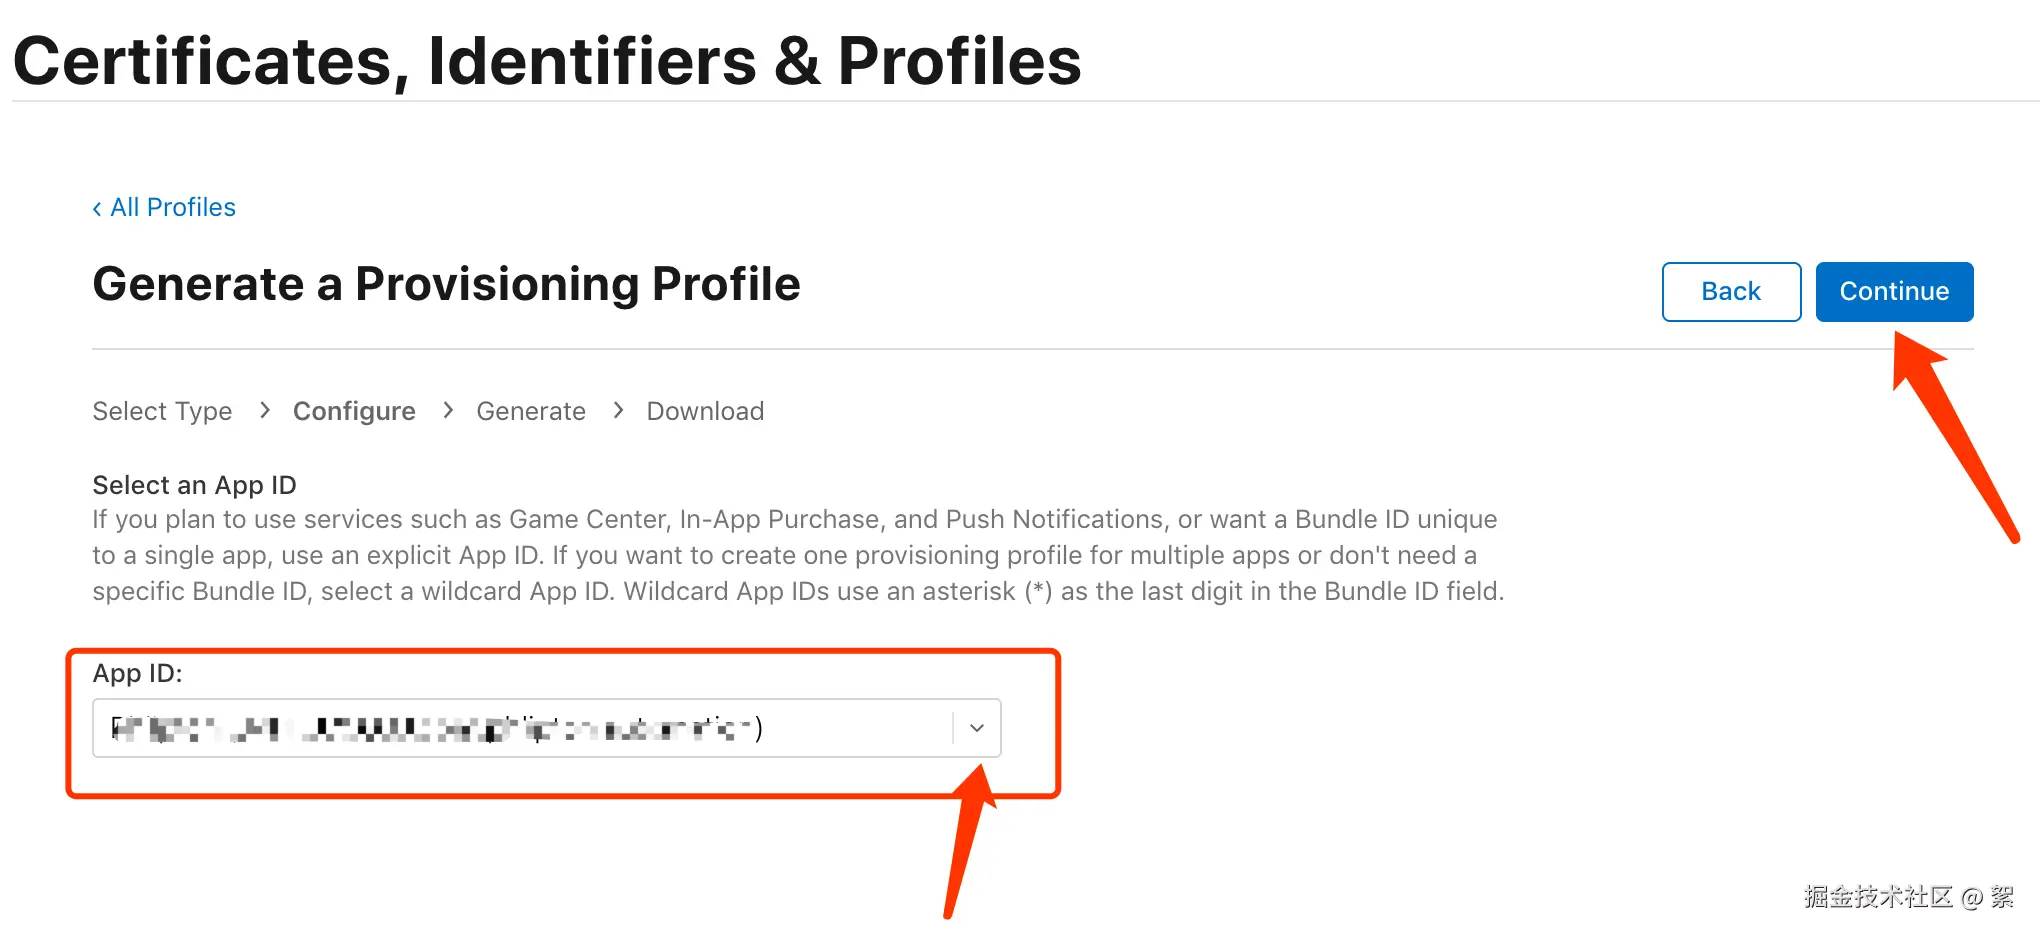The image size is (2040, 936).
Task: Click the Select an App ID heading
Action: tap(194, 485)
